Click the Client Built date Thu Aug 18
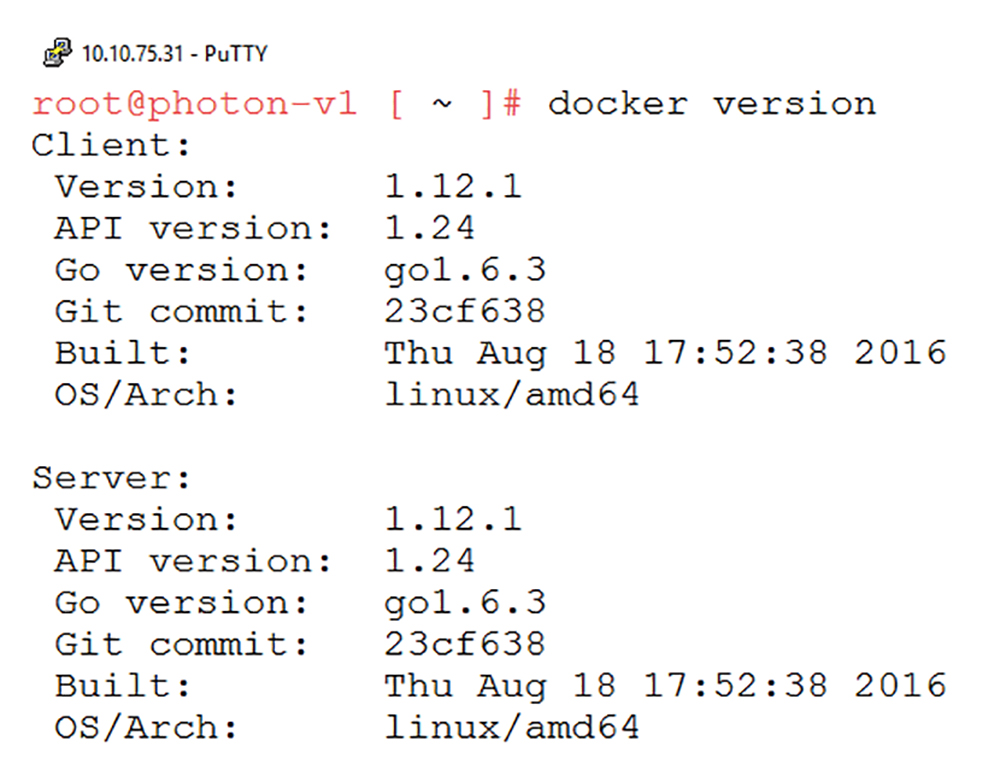 tap(501, 353)
